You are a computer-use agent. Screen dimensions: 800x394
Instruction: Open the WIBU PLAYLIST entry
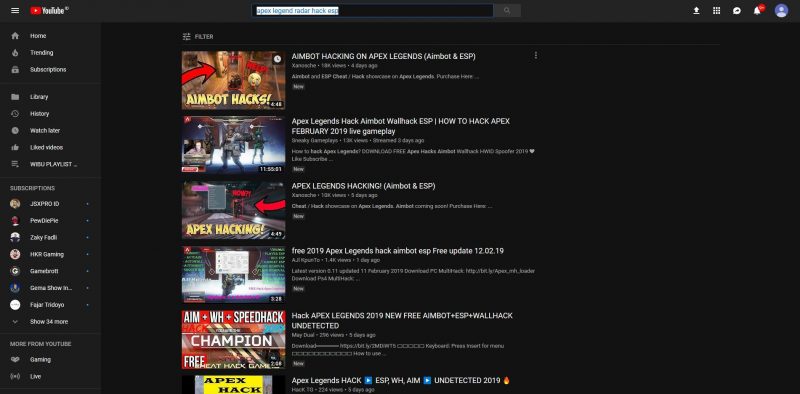click(51, 164)
